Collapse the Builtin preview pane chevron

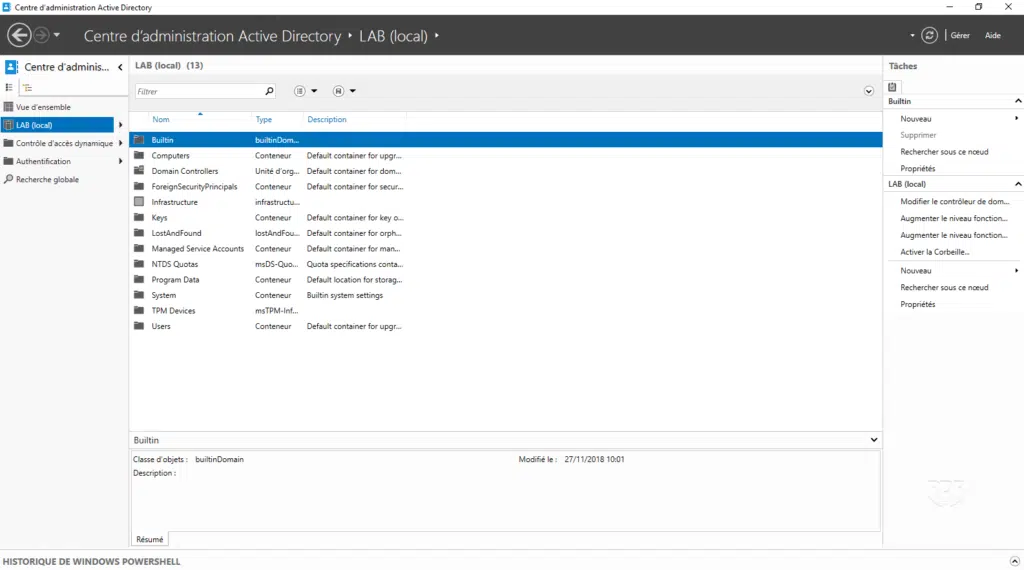(874, 440)
